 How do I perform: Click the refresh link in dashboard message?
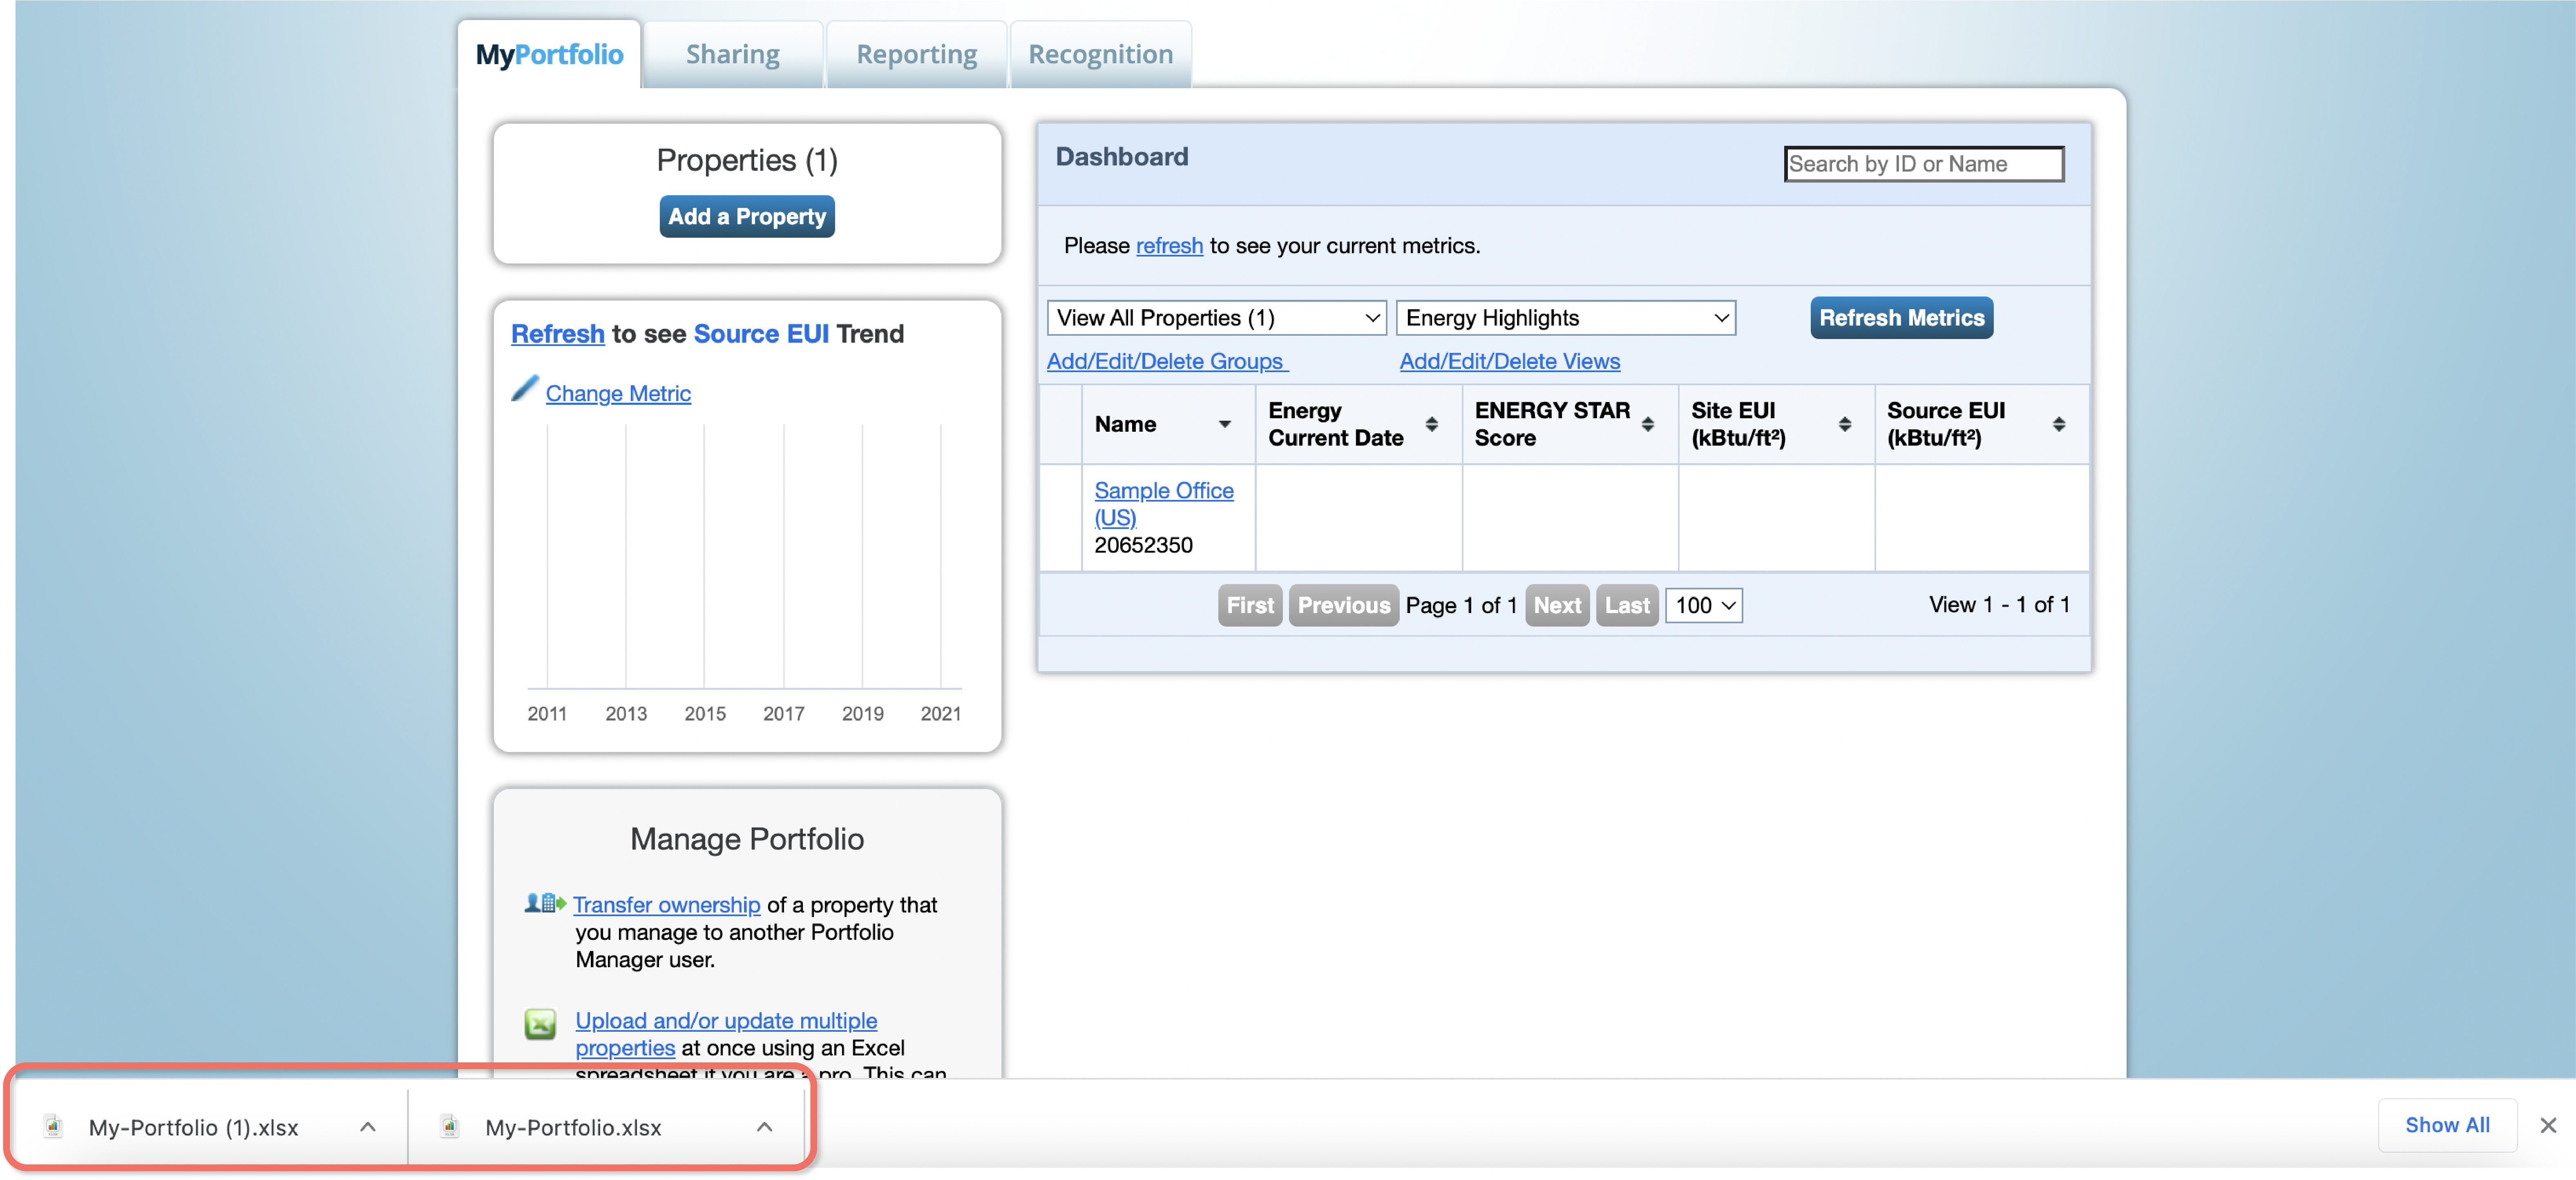[1169, 245]
